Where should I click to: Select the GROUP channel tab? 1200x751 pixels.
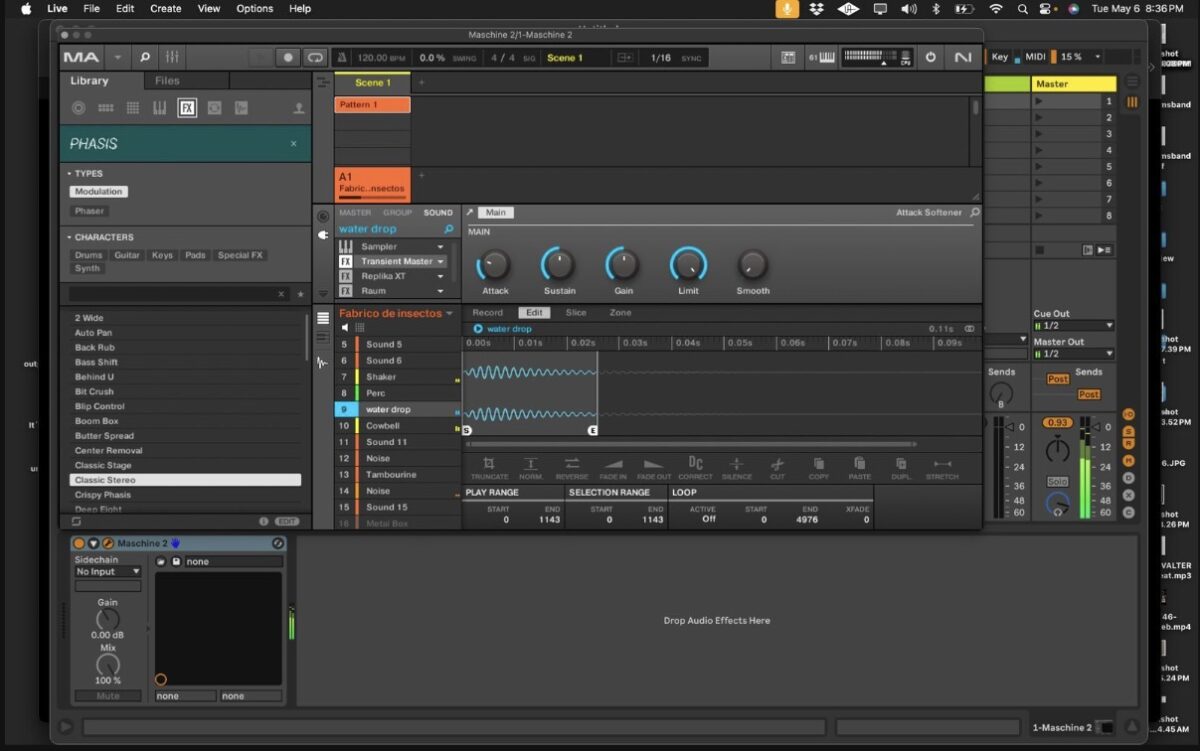[397, 213]
